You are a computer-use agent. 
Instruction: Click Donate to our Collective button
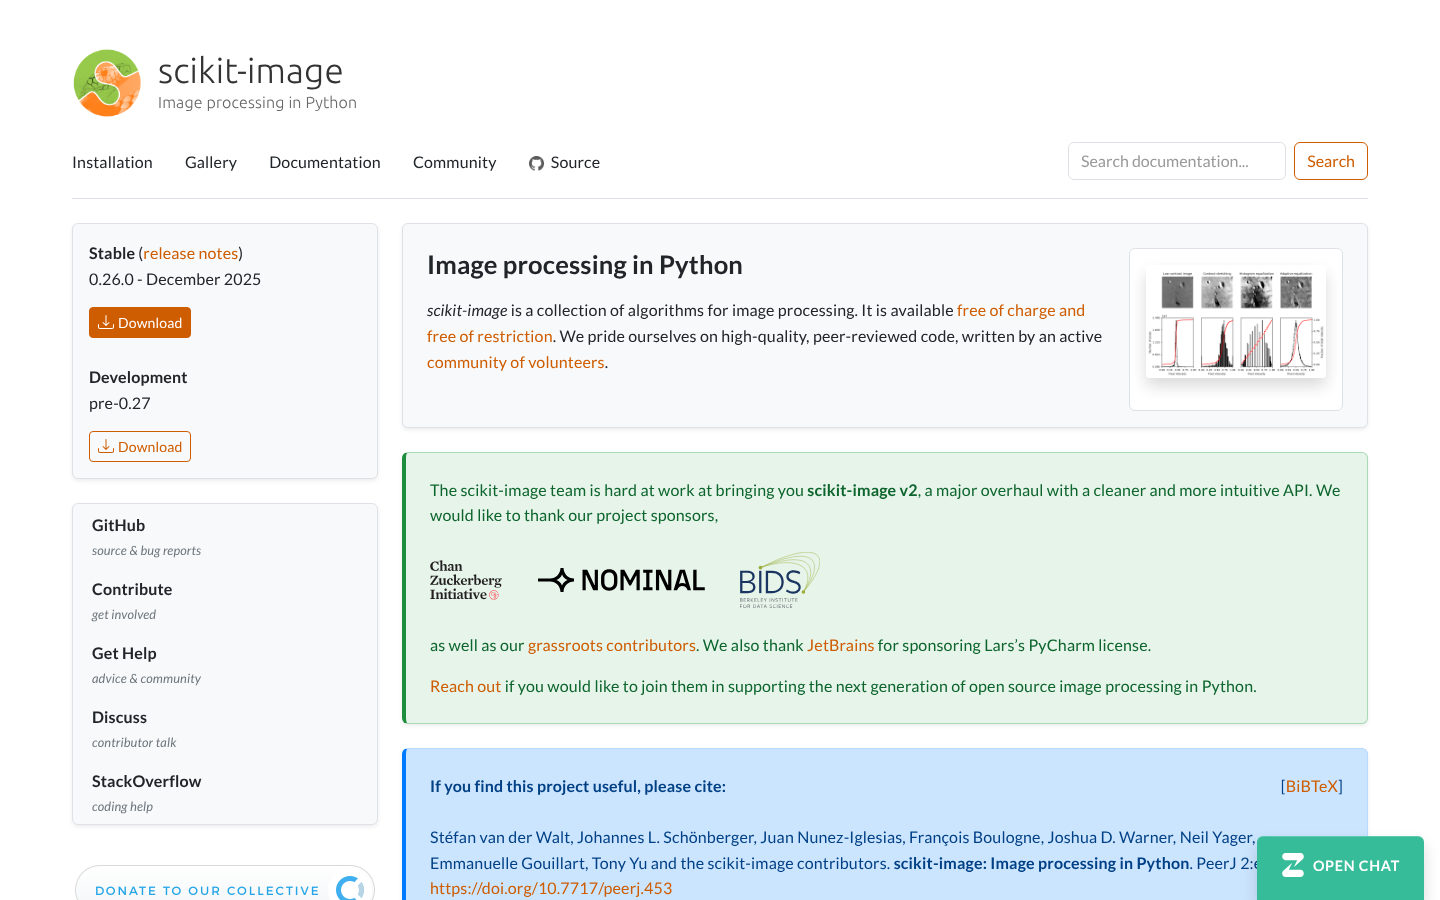pos(225,885)
